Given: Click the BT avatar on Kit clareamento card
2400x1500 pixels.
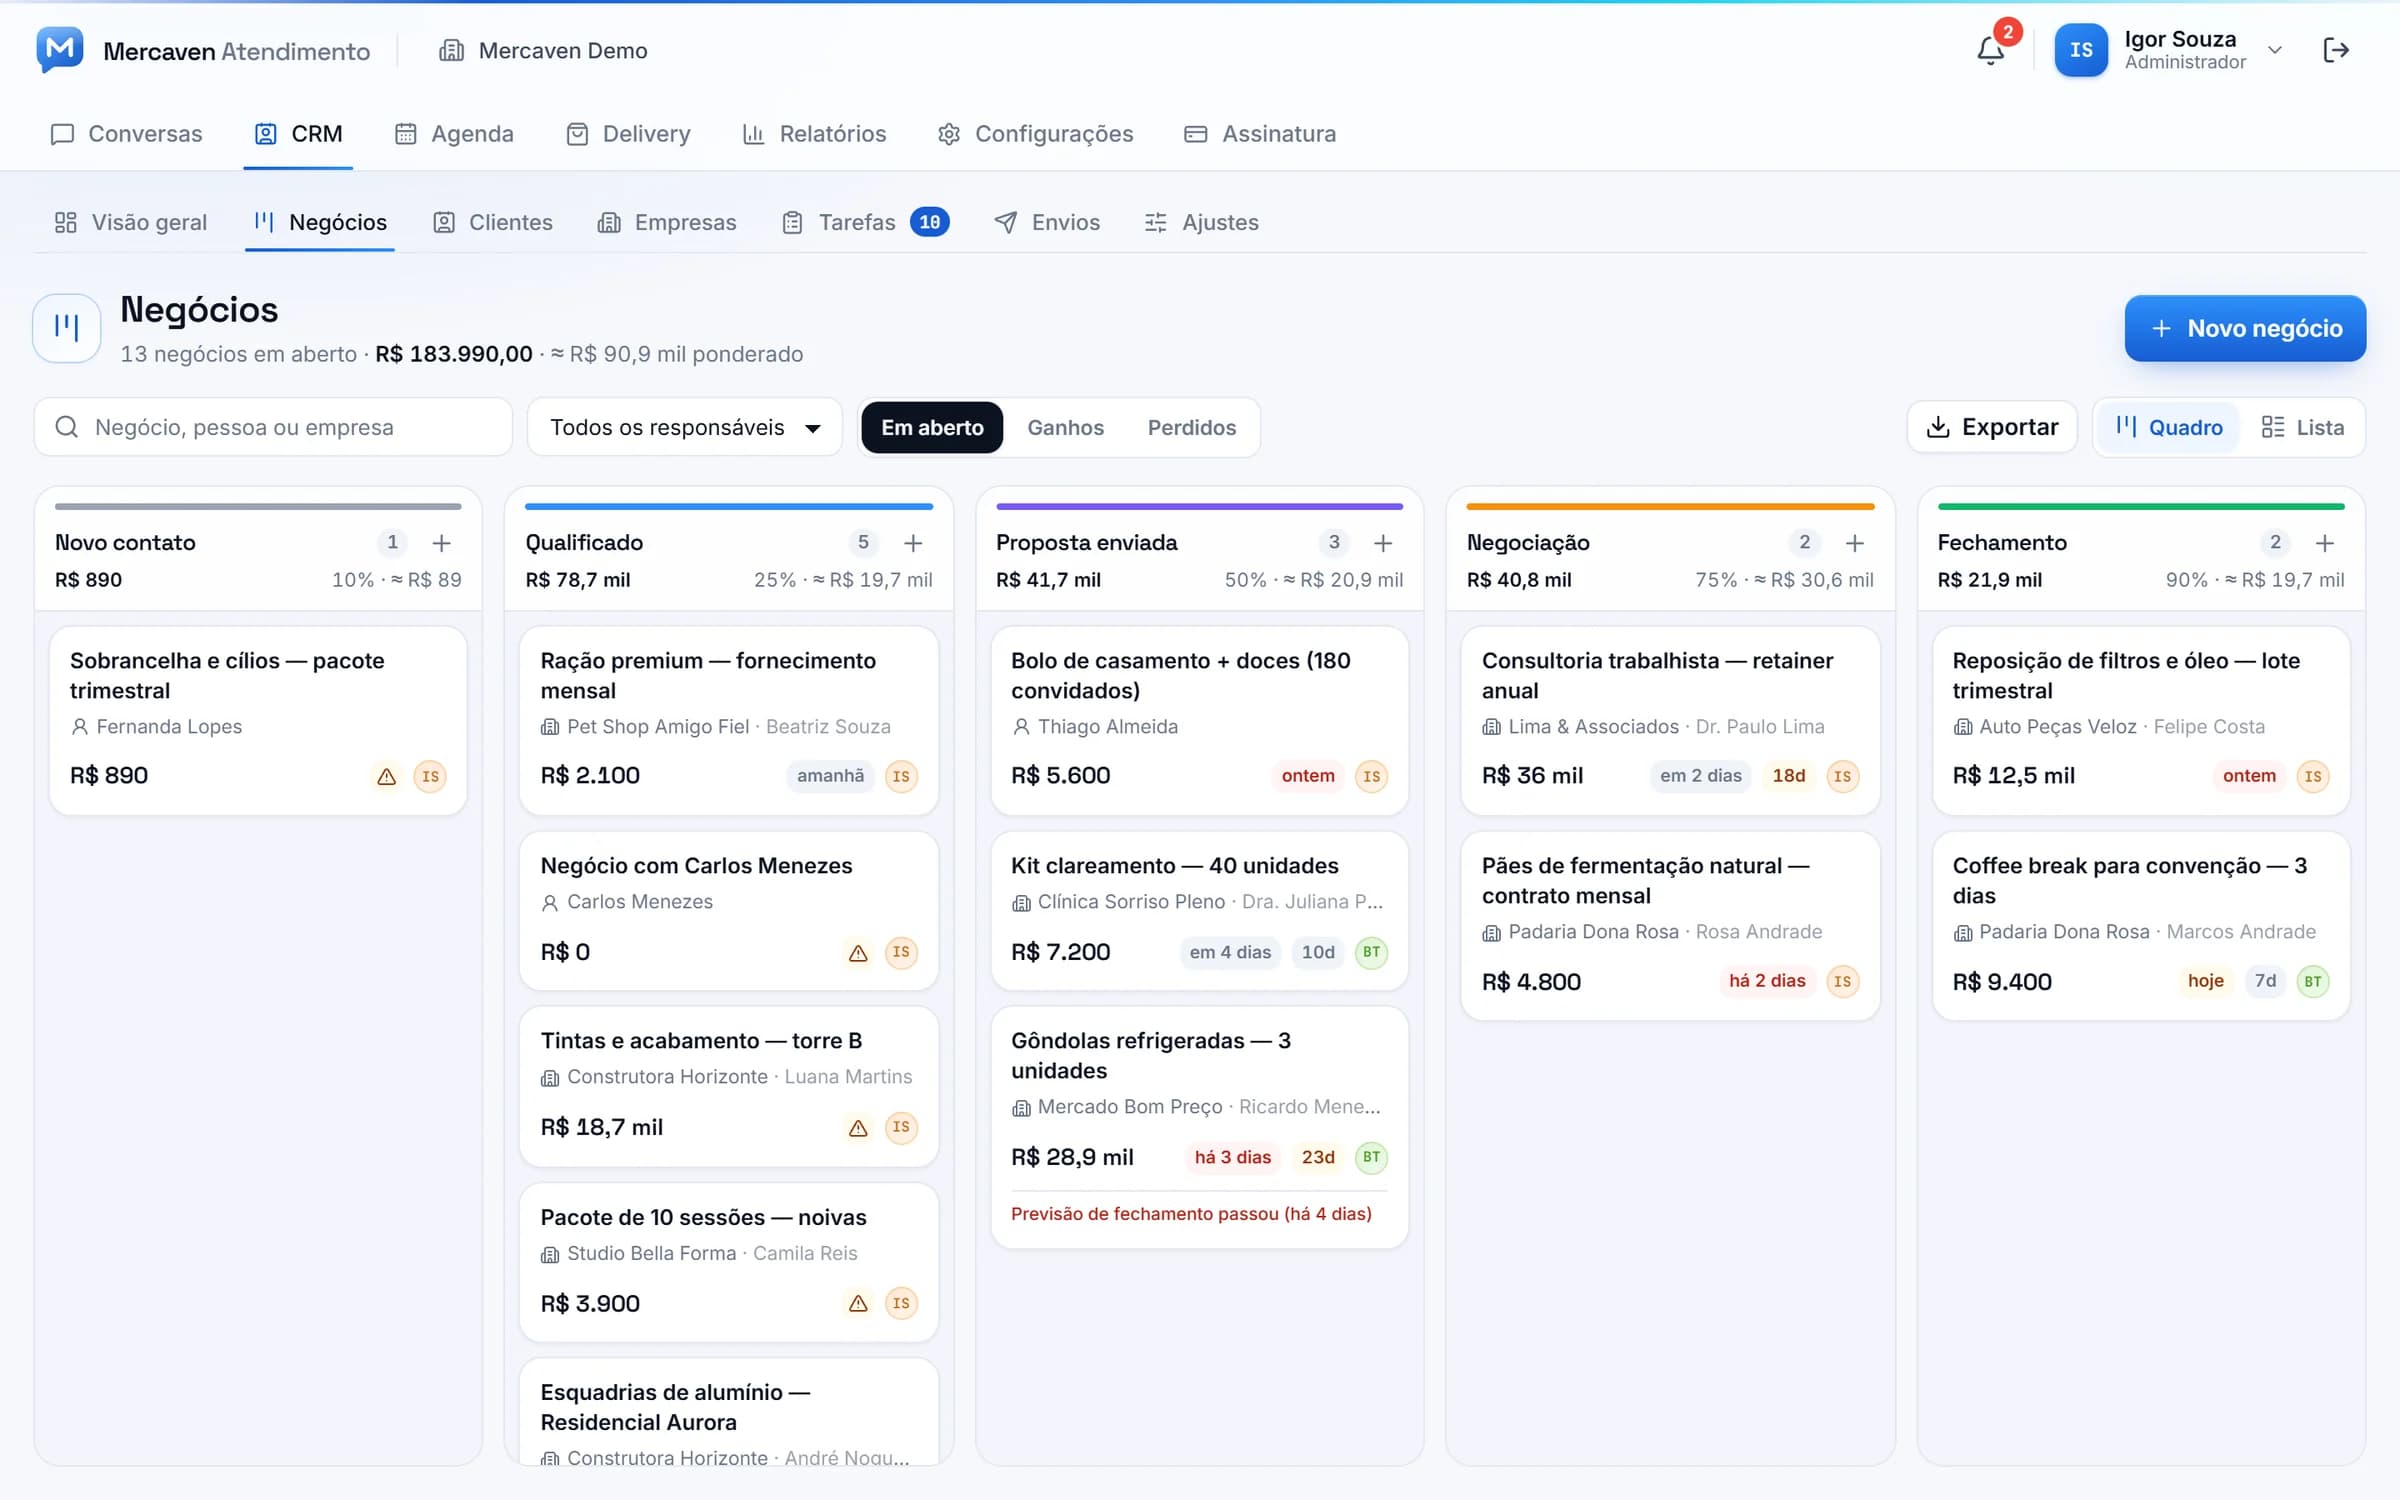Looking at the screenshot, I should point(1371,952).
